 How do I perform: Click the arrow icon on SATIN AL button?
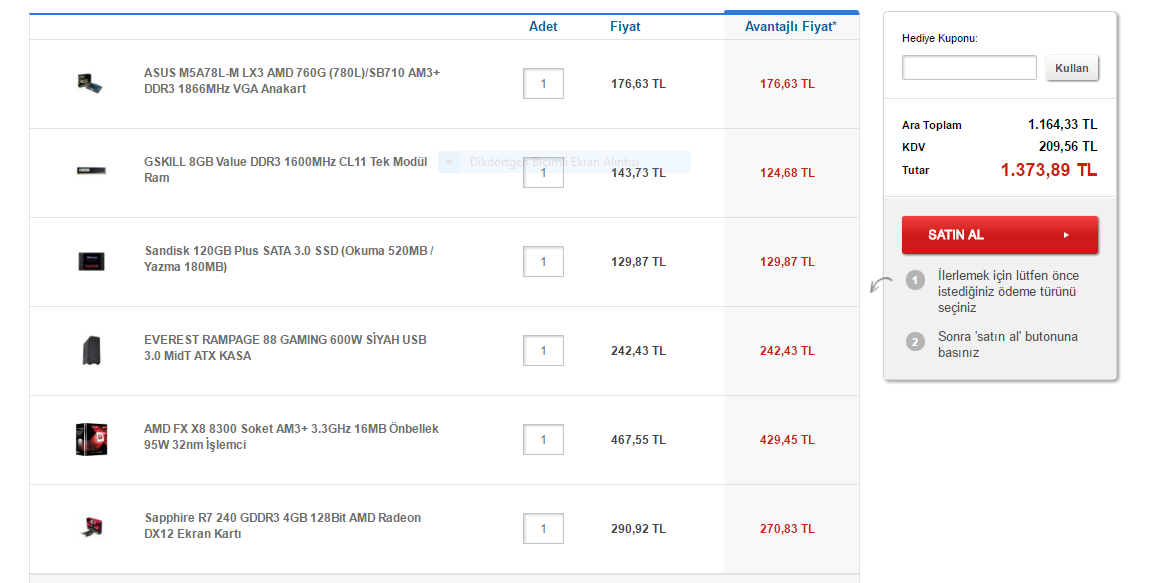[1066, 235]
